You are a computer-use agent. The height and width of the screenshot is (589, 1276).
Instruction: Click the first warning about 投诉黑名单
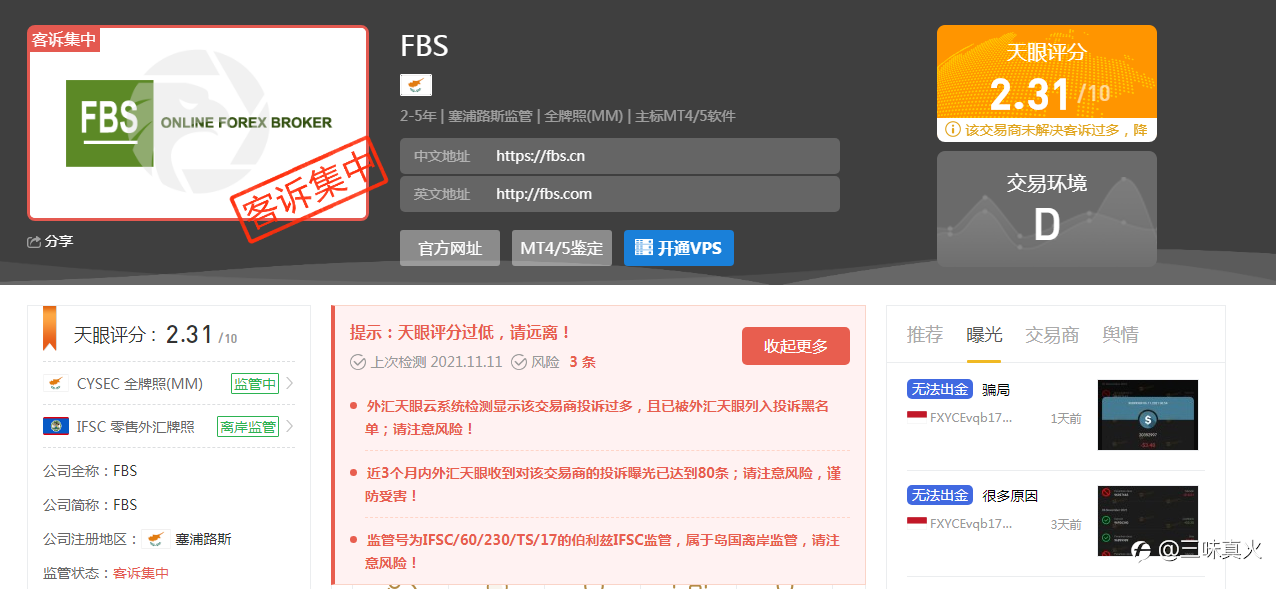point(598,418)
